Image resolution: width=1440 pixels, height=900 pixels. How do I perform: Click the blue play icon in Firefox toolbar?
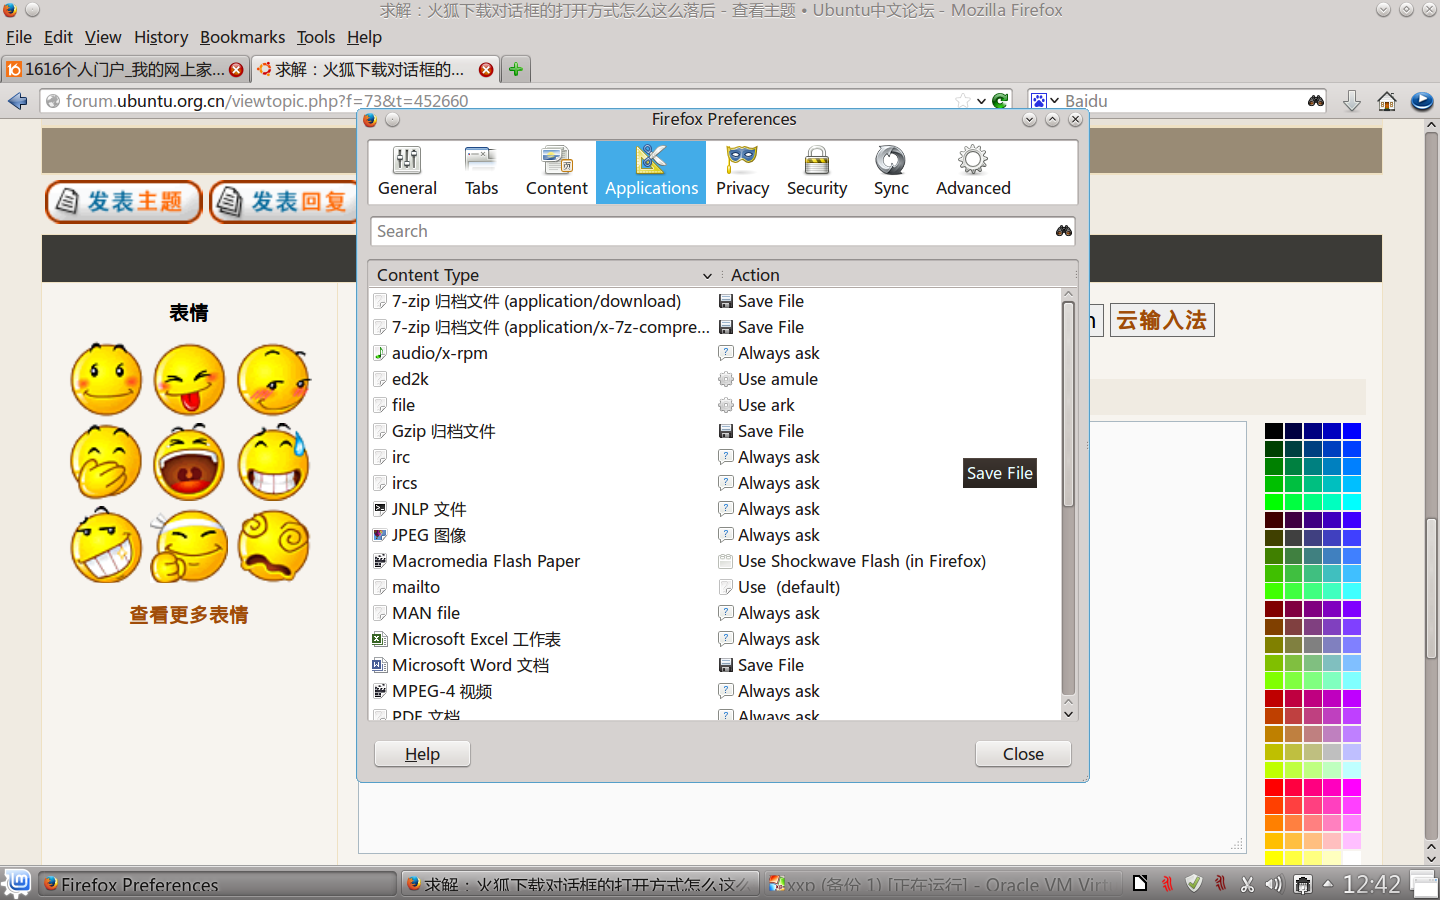(1422, 101)
